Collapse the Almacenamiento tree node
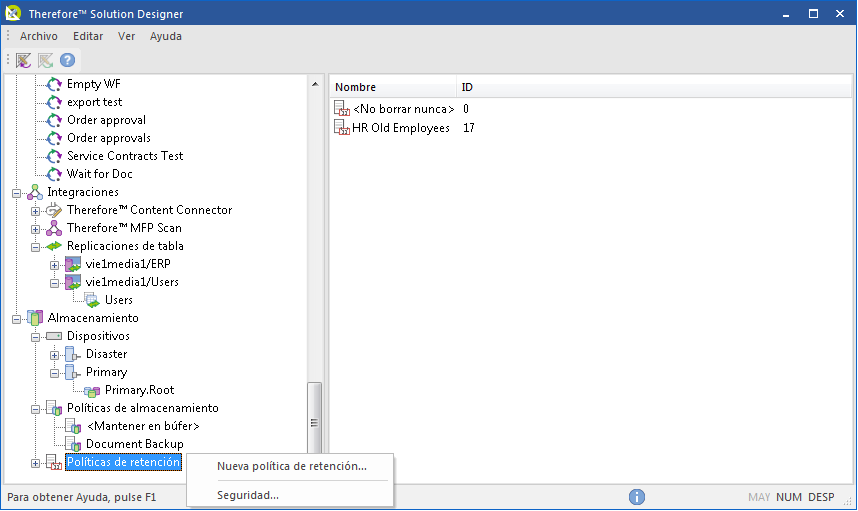The width and height of the screenshot is (858, 511). pos(16,319)
